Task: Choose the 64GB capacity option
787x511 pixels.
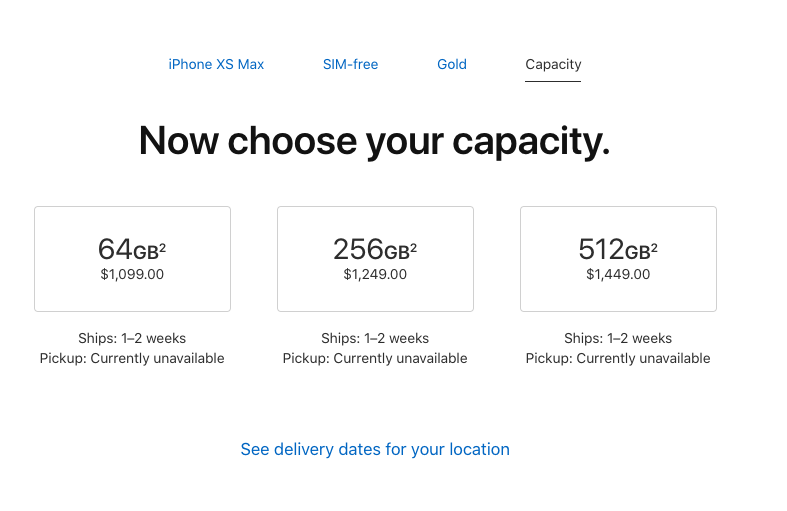Action: (132, 259)
